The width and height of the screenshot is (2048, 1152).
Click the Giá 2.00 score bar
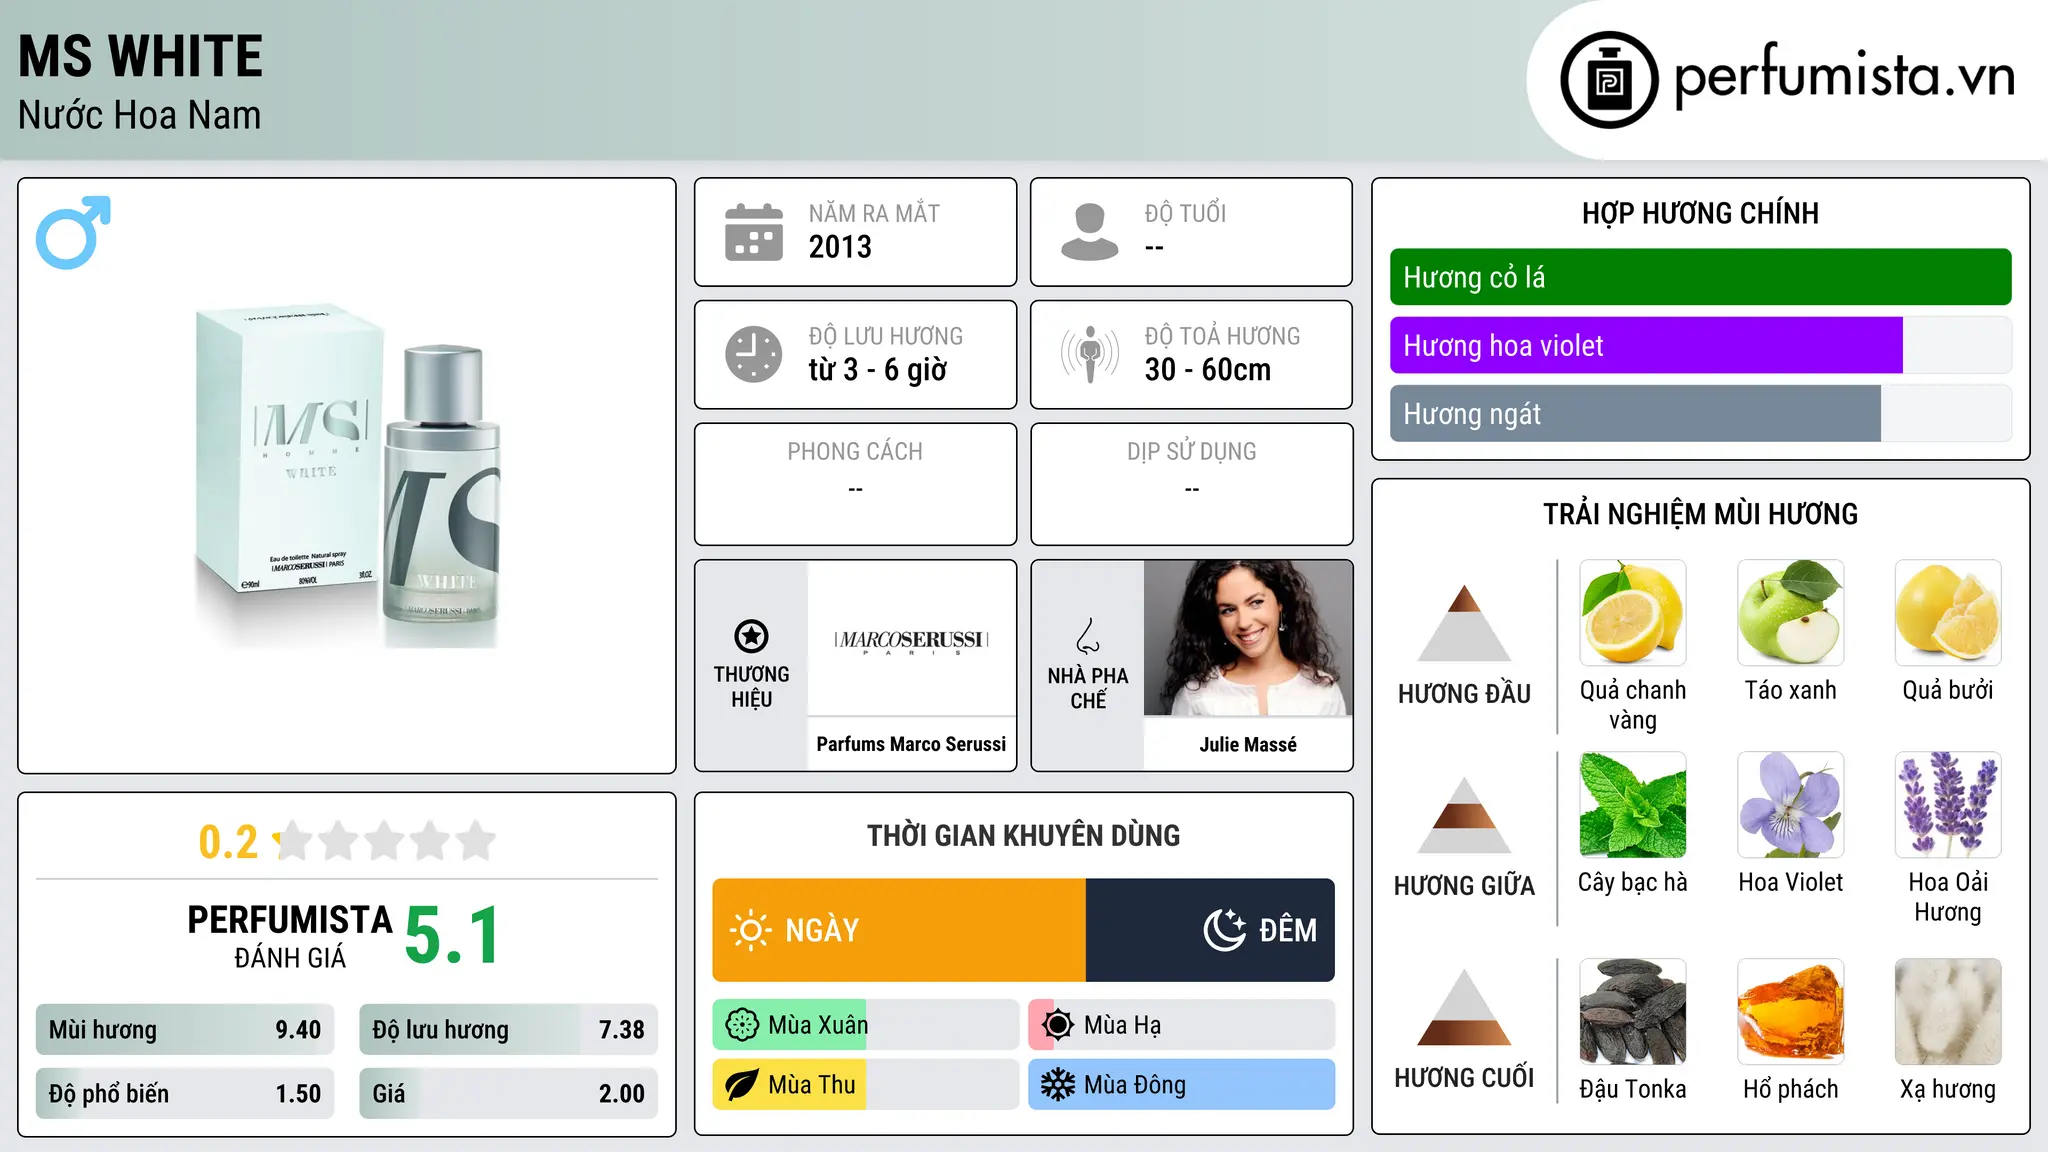pos(508,1093)
